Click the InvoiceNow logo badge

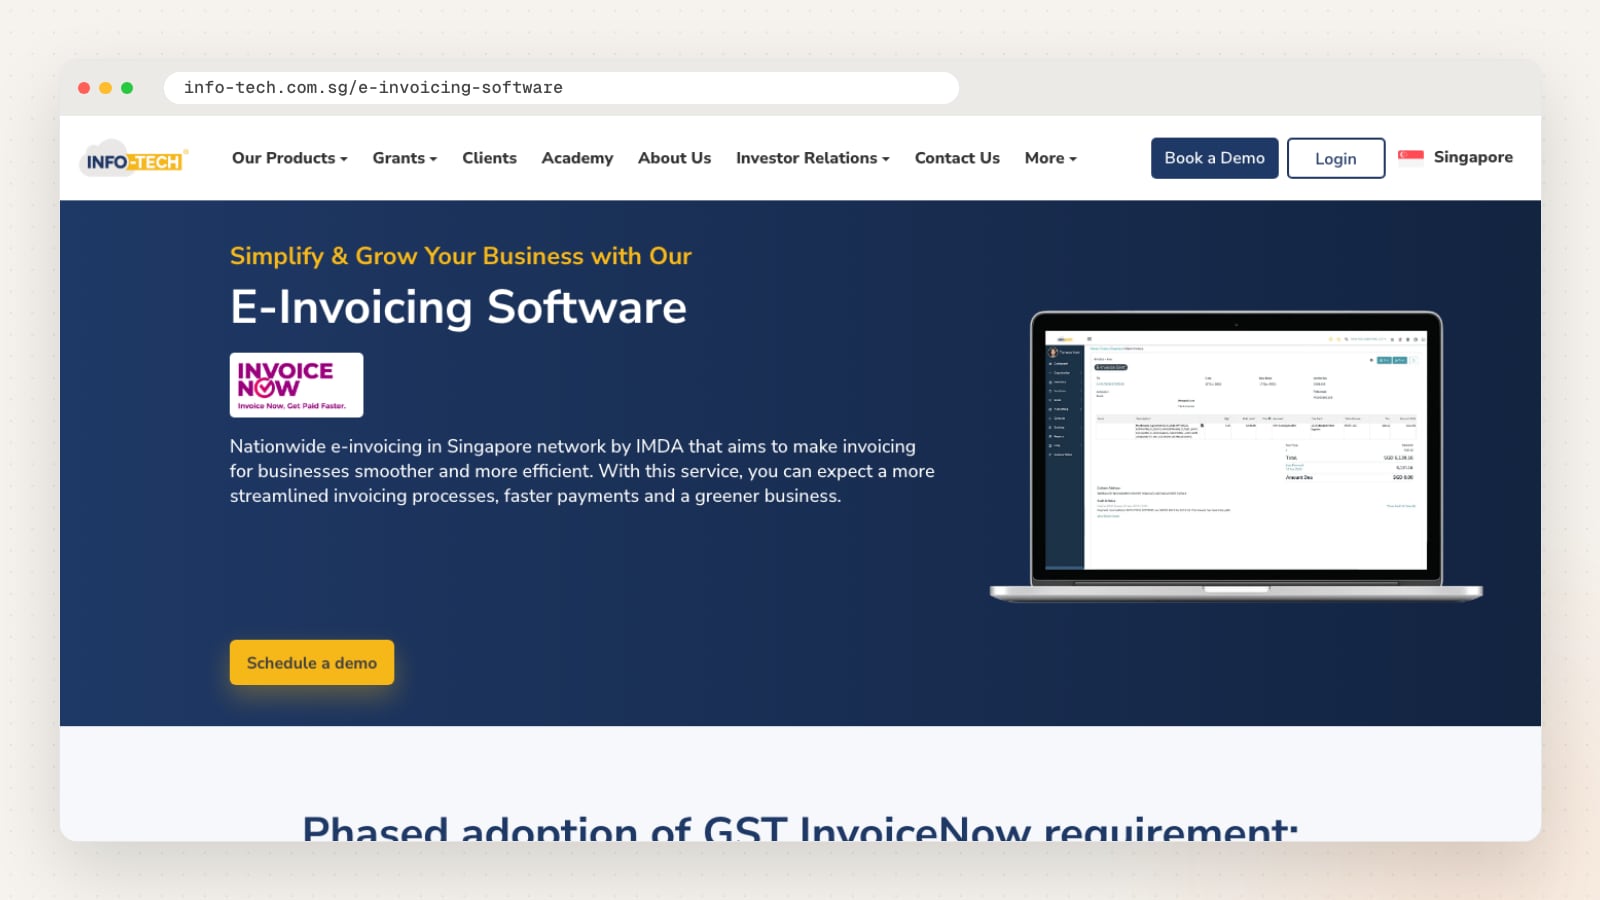point(296,385)
